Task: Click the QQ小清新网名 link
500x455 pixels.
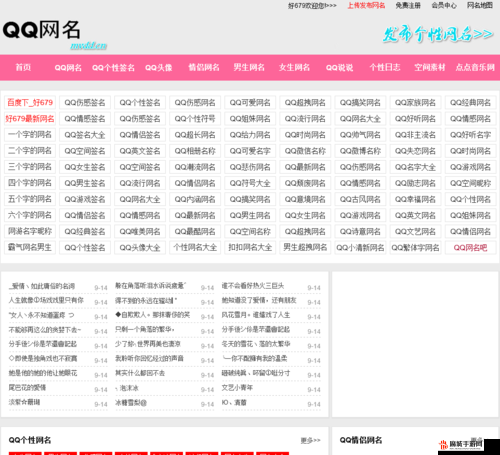Action: 360,248
